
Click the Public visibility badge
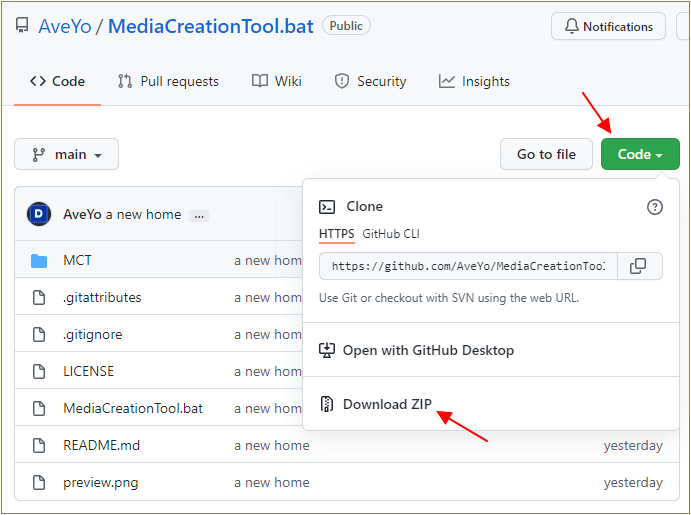coord(346,26)
